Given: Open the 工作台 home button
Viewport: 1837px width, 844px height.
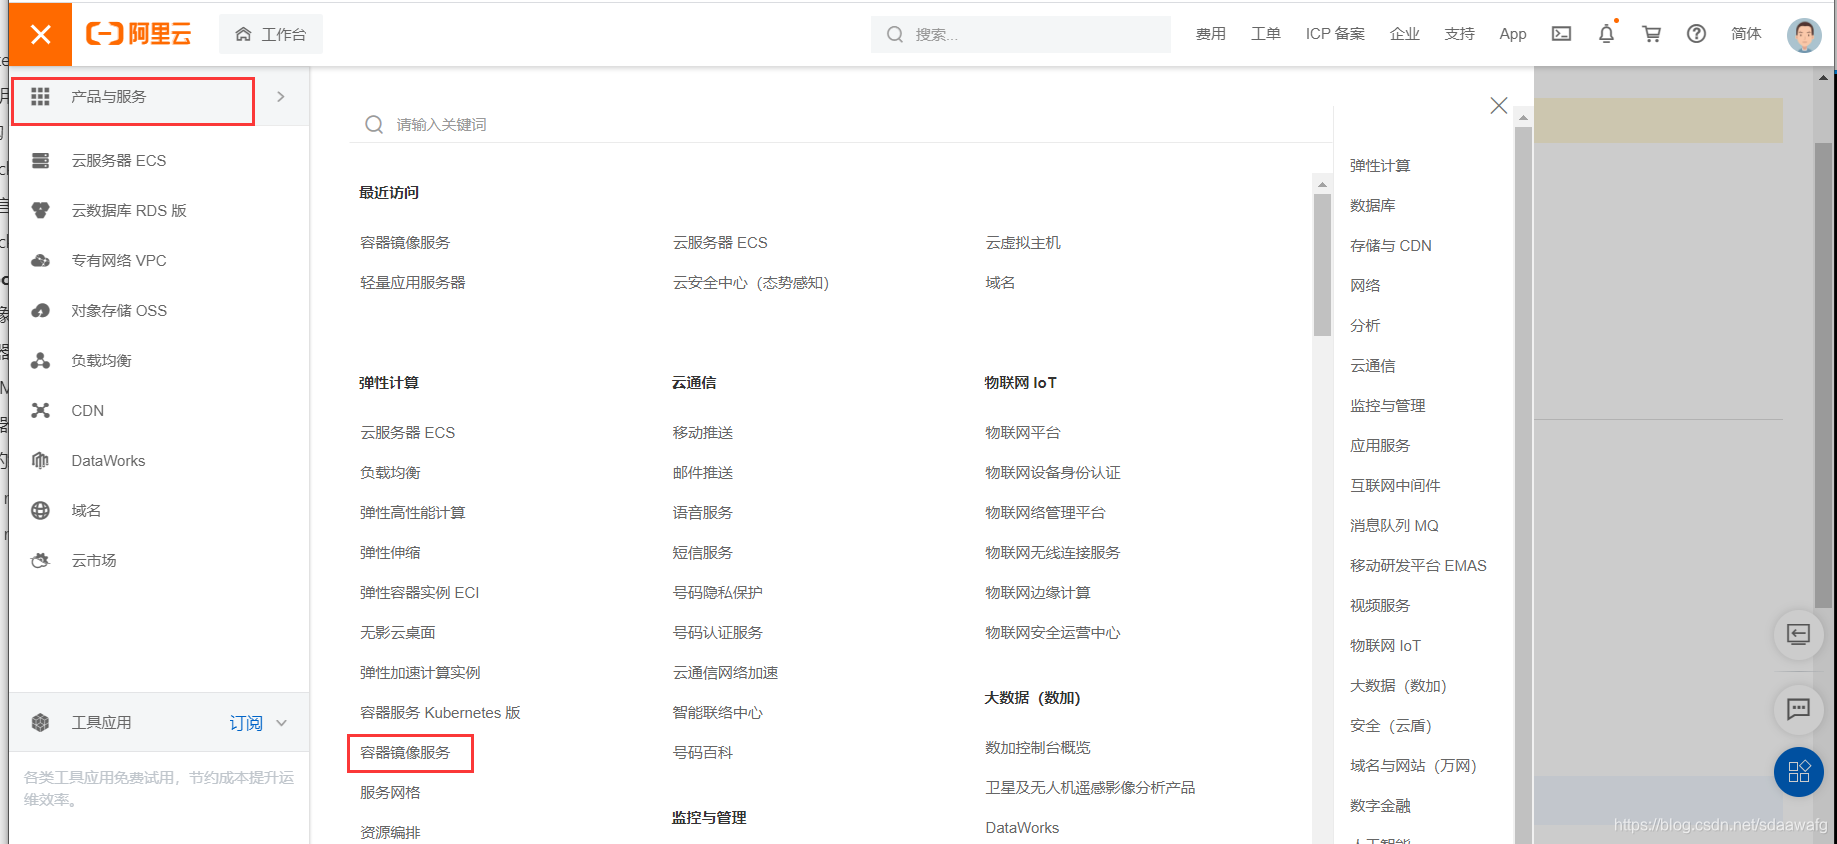Looking at the screenshot, I should coord(271,34).
